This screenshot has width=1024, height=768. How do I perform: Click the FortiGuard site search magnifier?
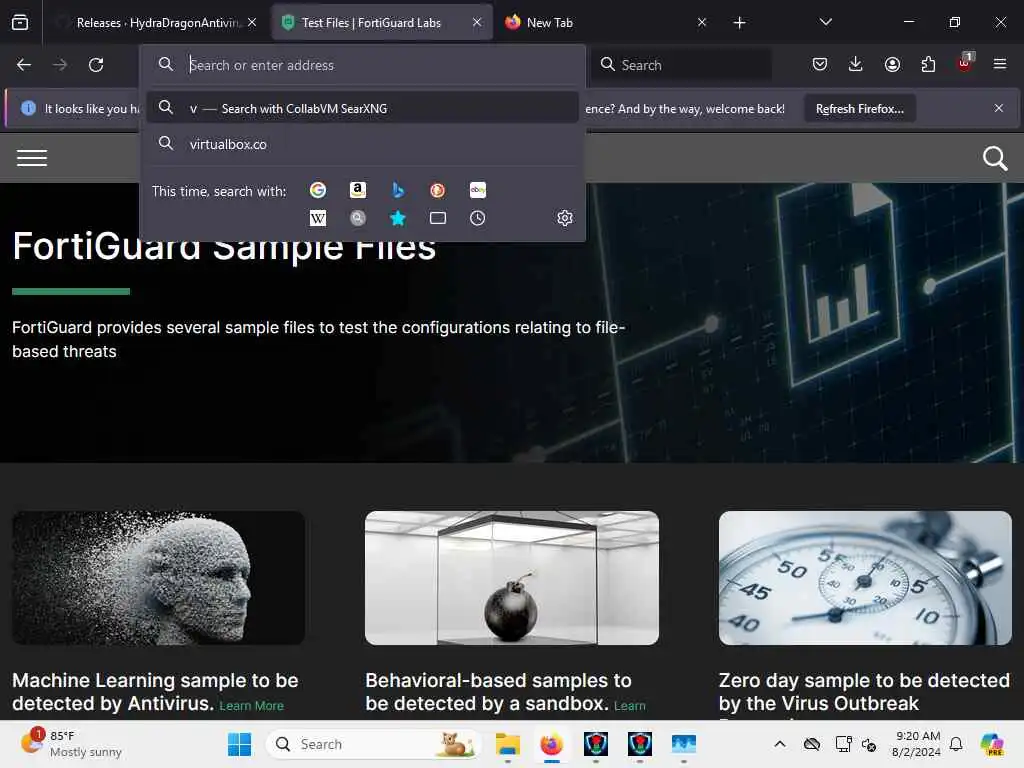(x=995, y=158)
